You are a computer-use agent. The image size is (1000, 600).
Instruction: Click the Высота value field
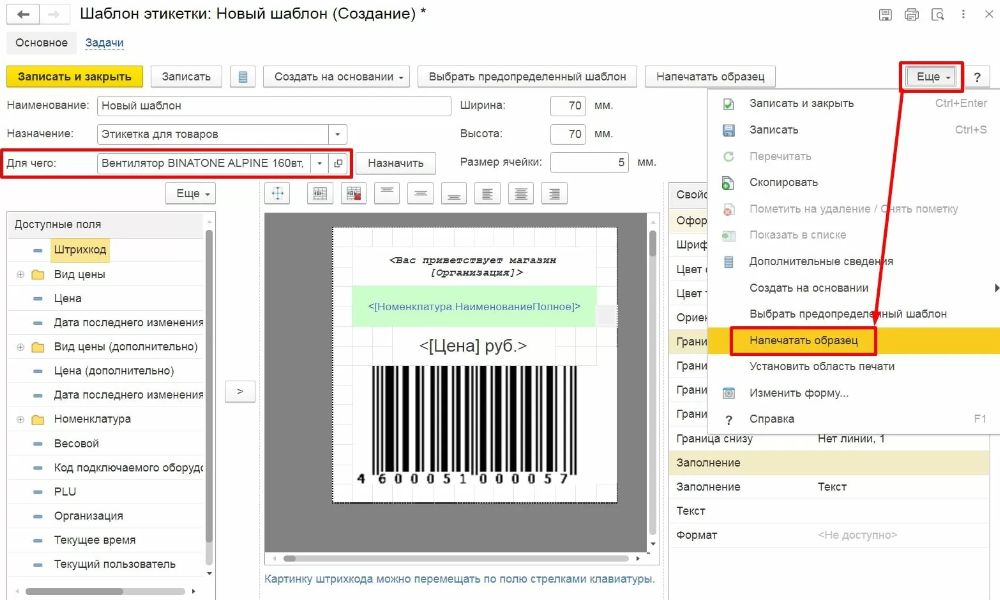point(568,134)
